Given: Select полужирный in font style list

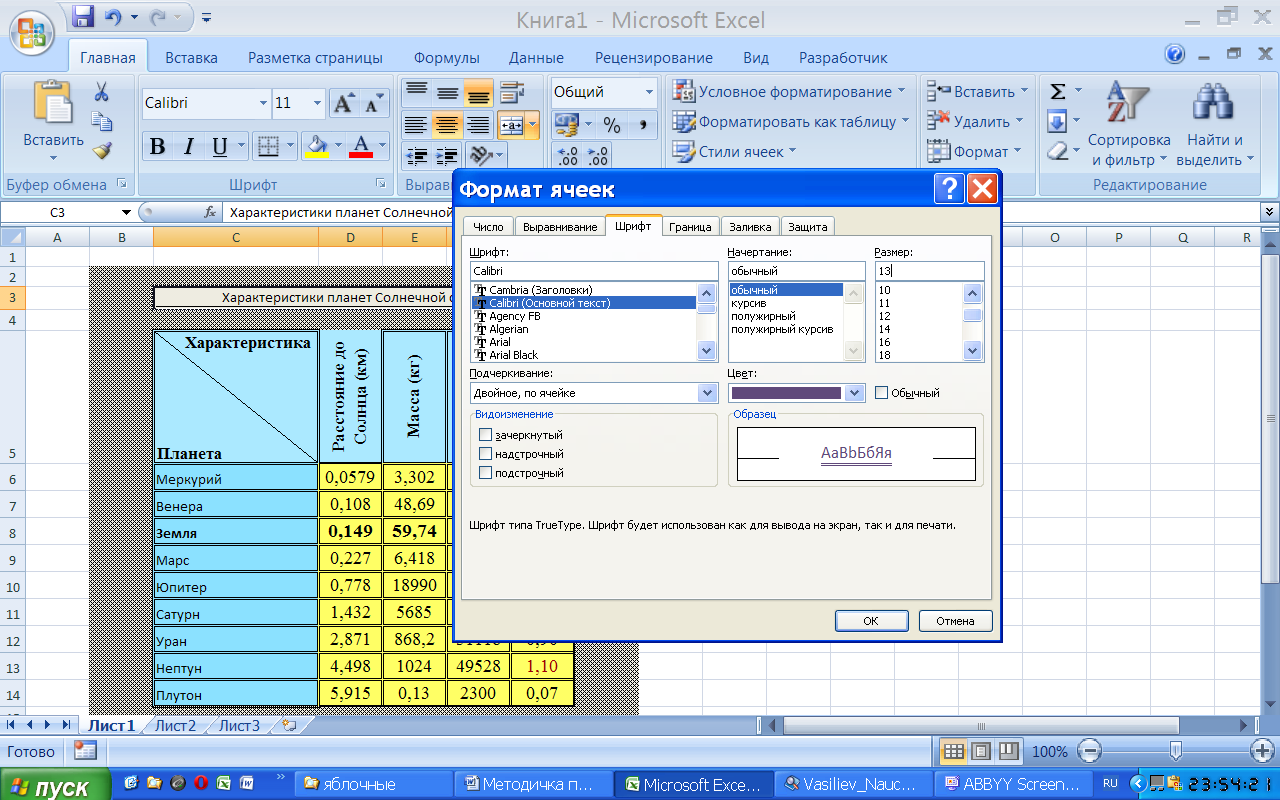Looking at the screenshot, I should pyautogui.click(x=763, y=316).
